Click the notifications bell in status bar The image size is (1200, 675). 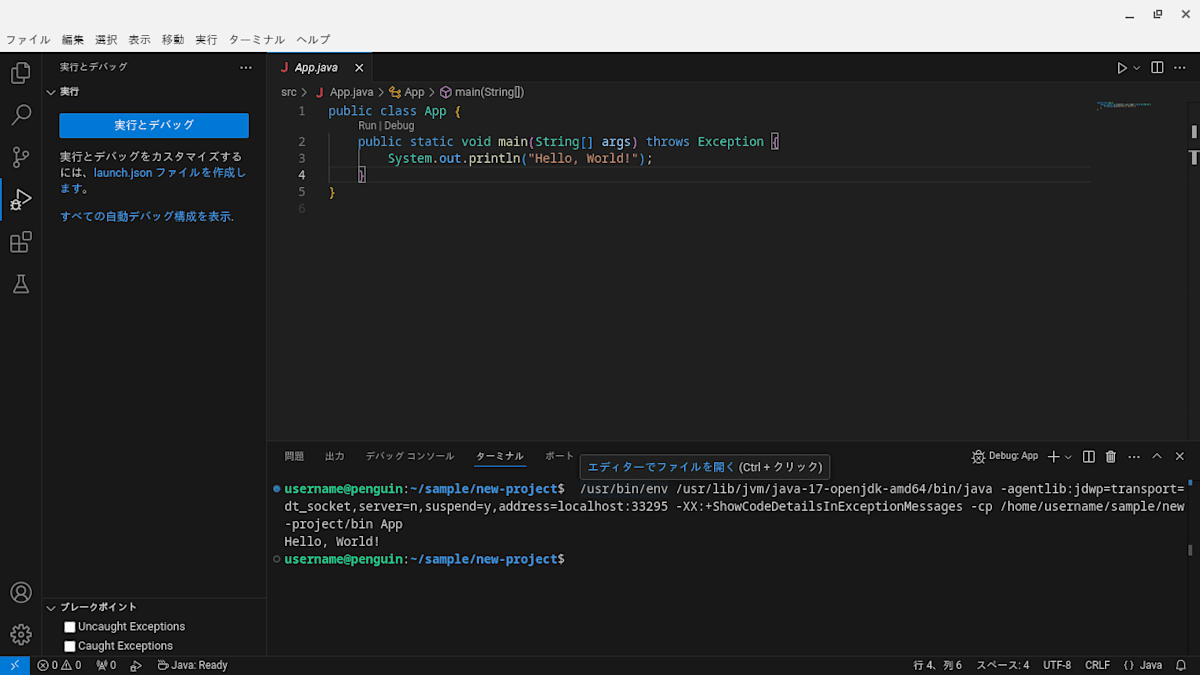point(1182,665)
